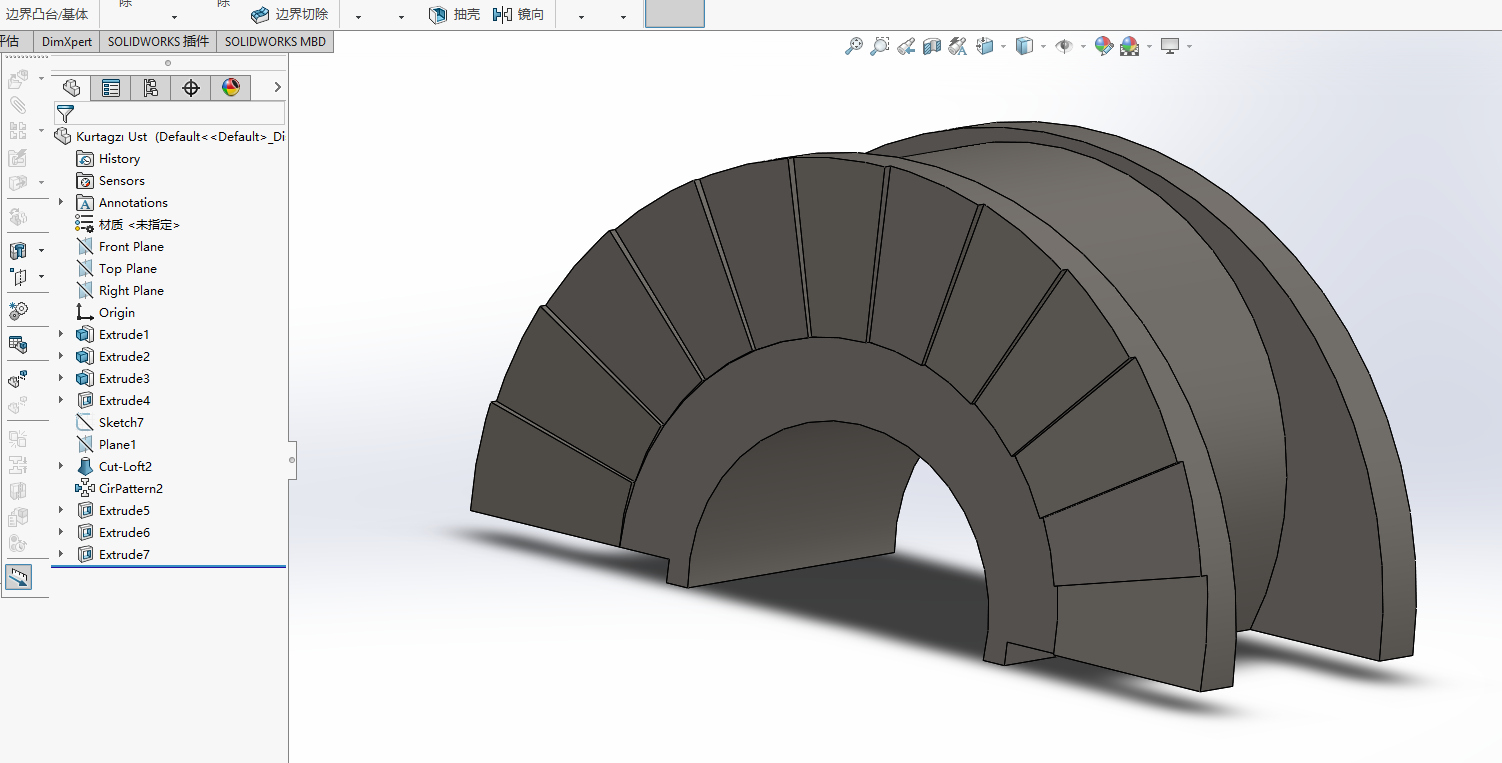Select CirPattern2 in the feature tree
Screen dimensions: 1502x763
click(x=130, y=488)
